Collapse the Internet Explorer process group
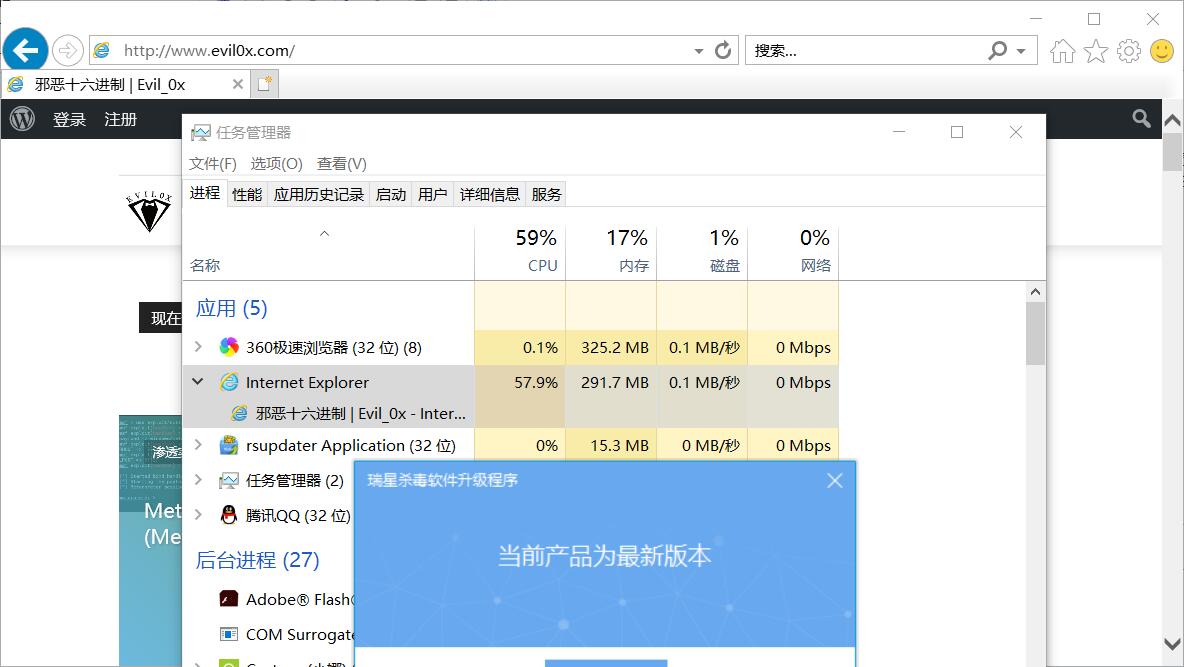 (x=198, y=382)
